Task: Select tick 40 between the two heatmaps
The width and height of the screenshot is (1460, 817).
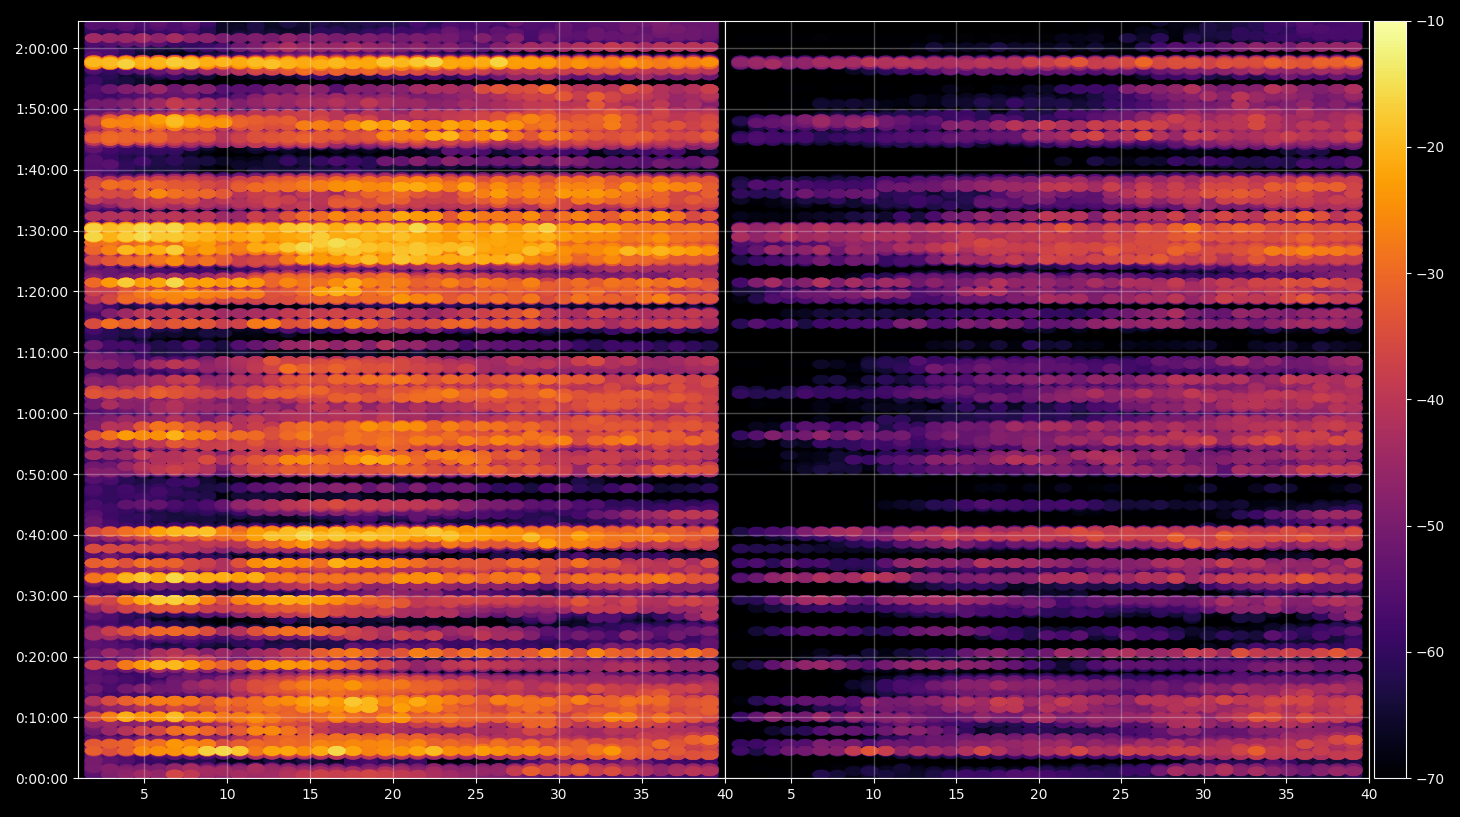Action: click(x=725, y=795)
